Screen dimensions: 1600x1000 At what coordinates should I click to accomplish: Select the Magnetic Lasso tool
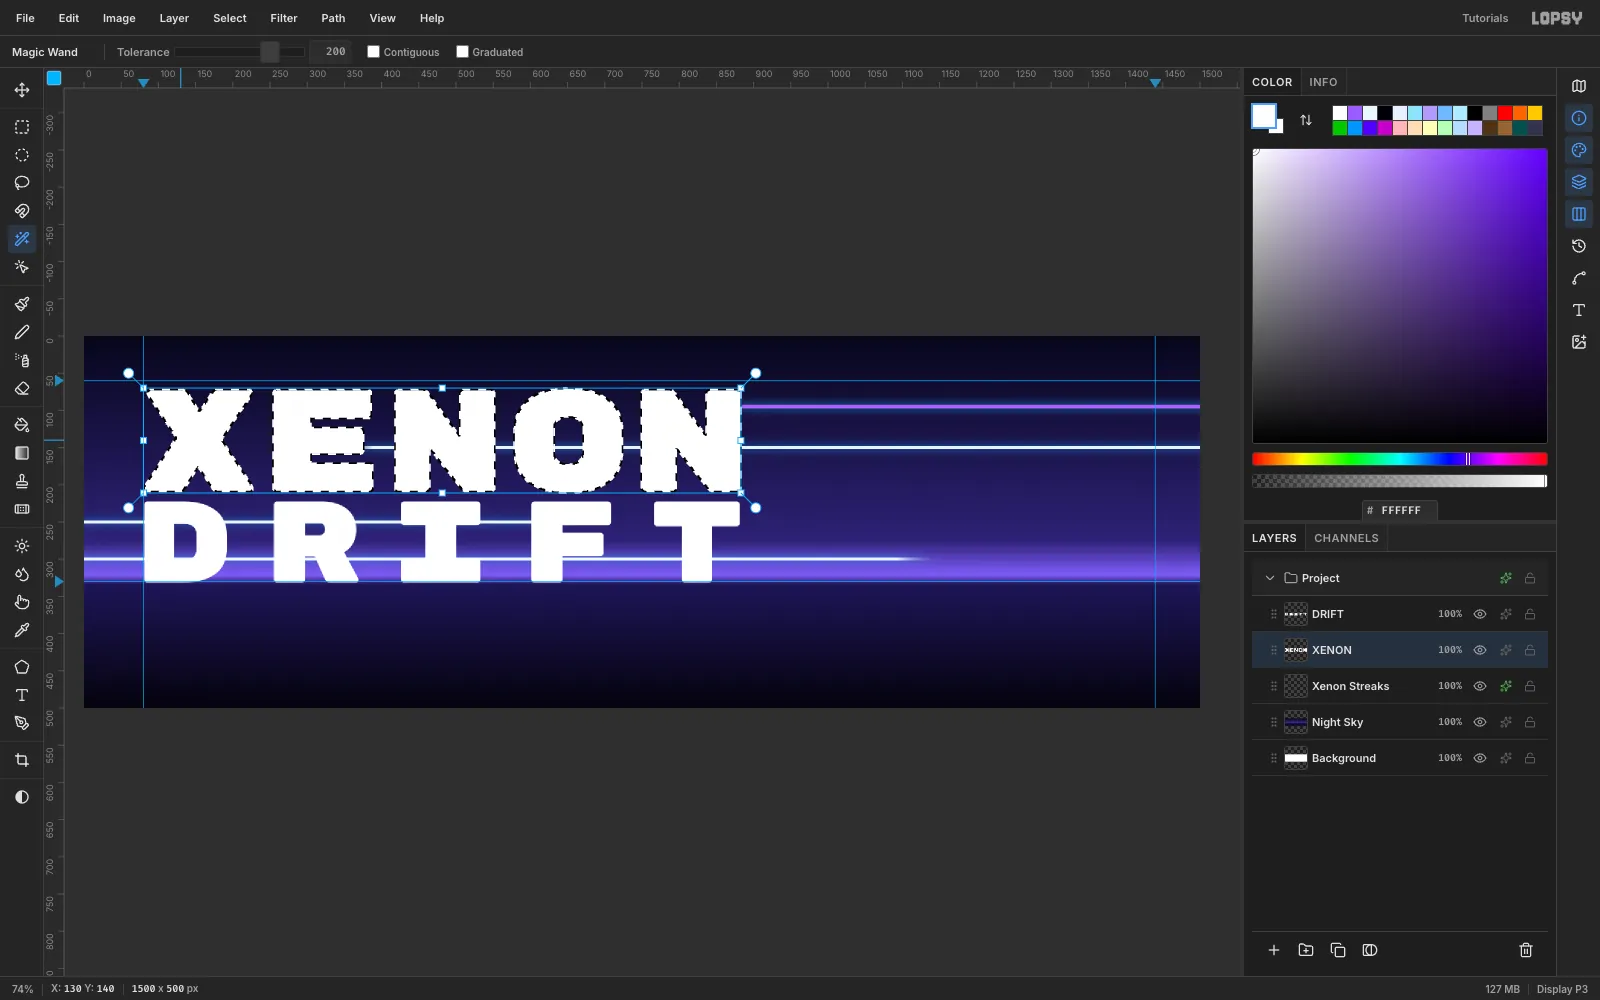(x=22, y=211)
